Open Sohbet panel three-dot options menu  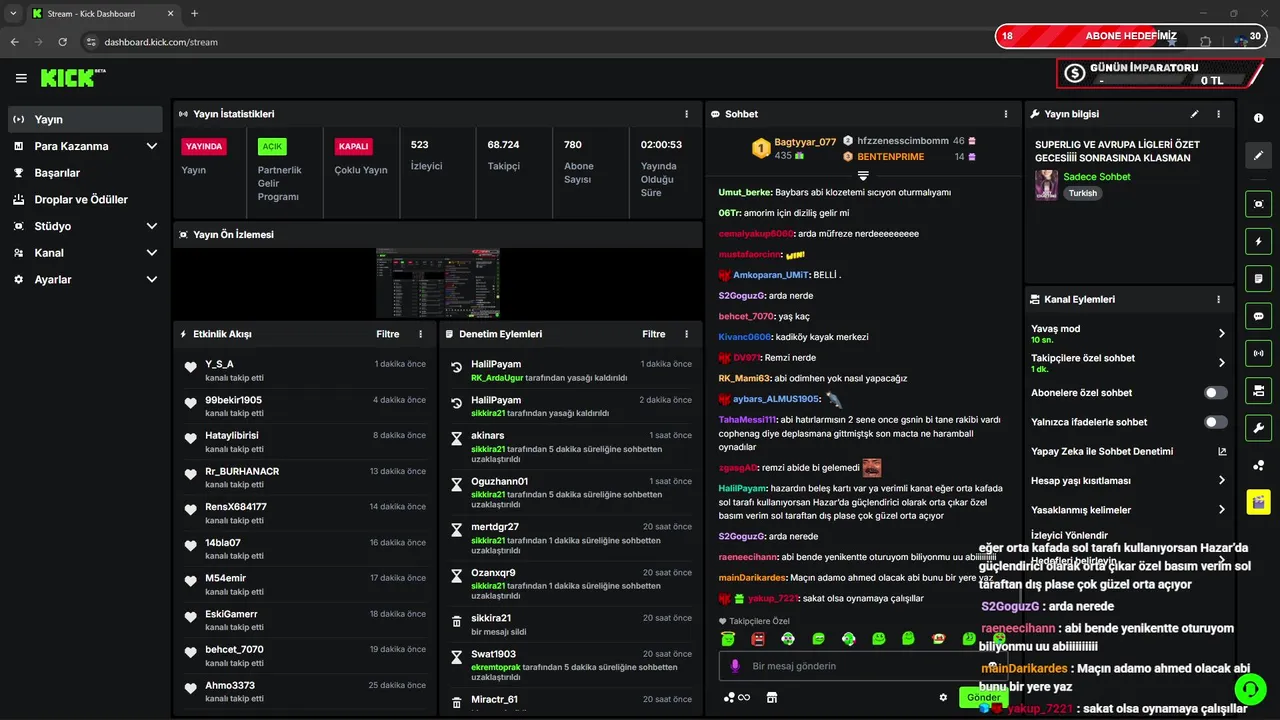coord(1007,114)
